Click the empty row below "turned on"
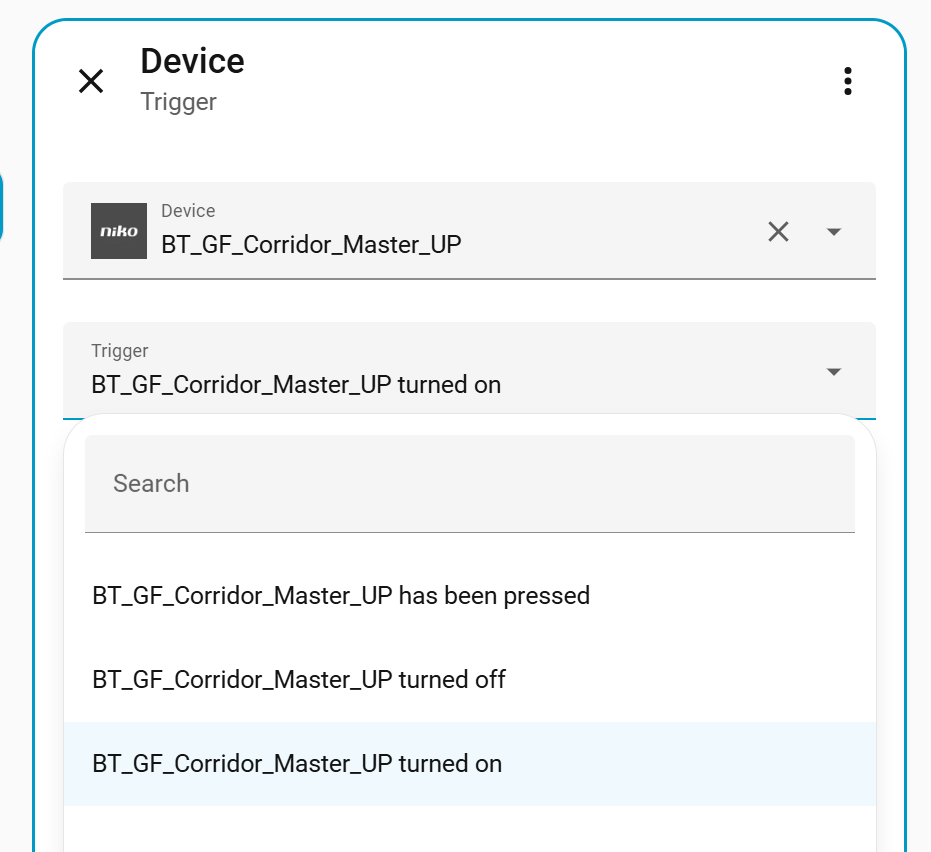 469,830
